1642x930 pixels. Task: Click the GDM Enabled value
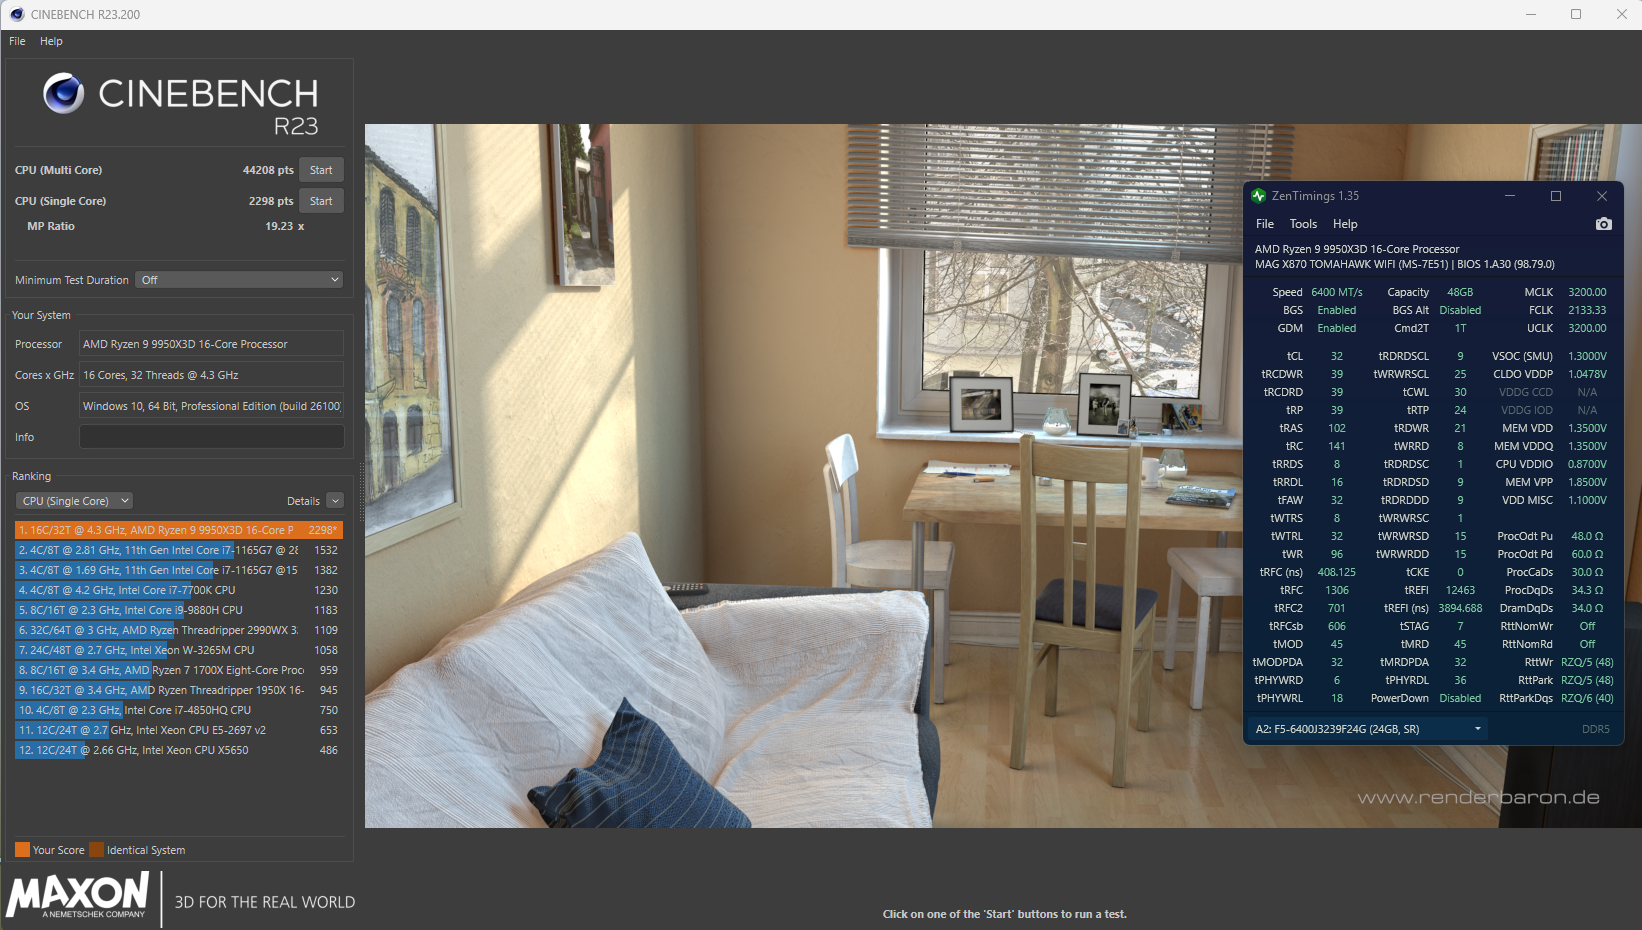pyautogui.click(x=1337, y=328)
